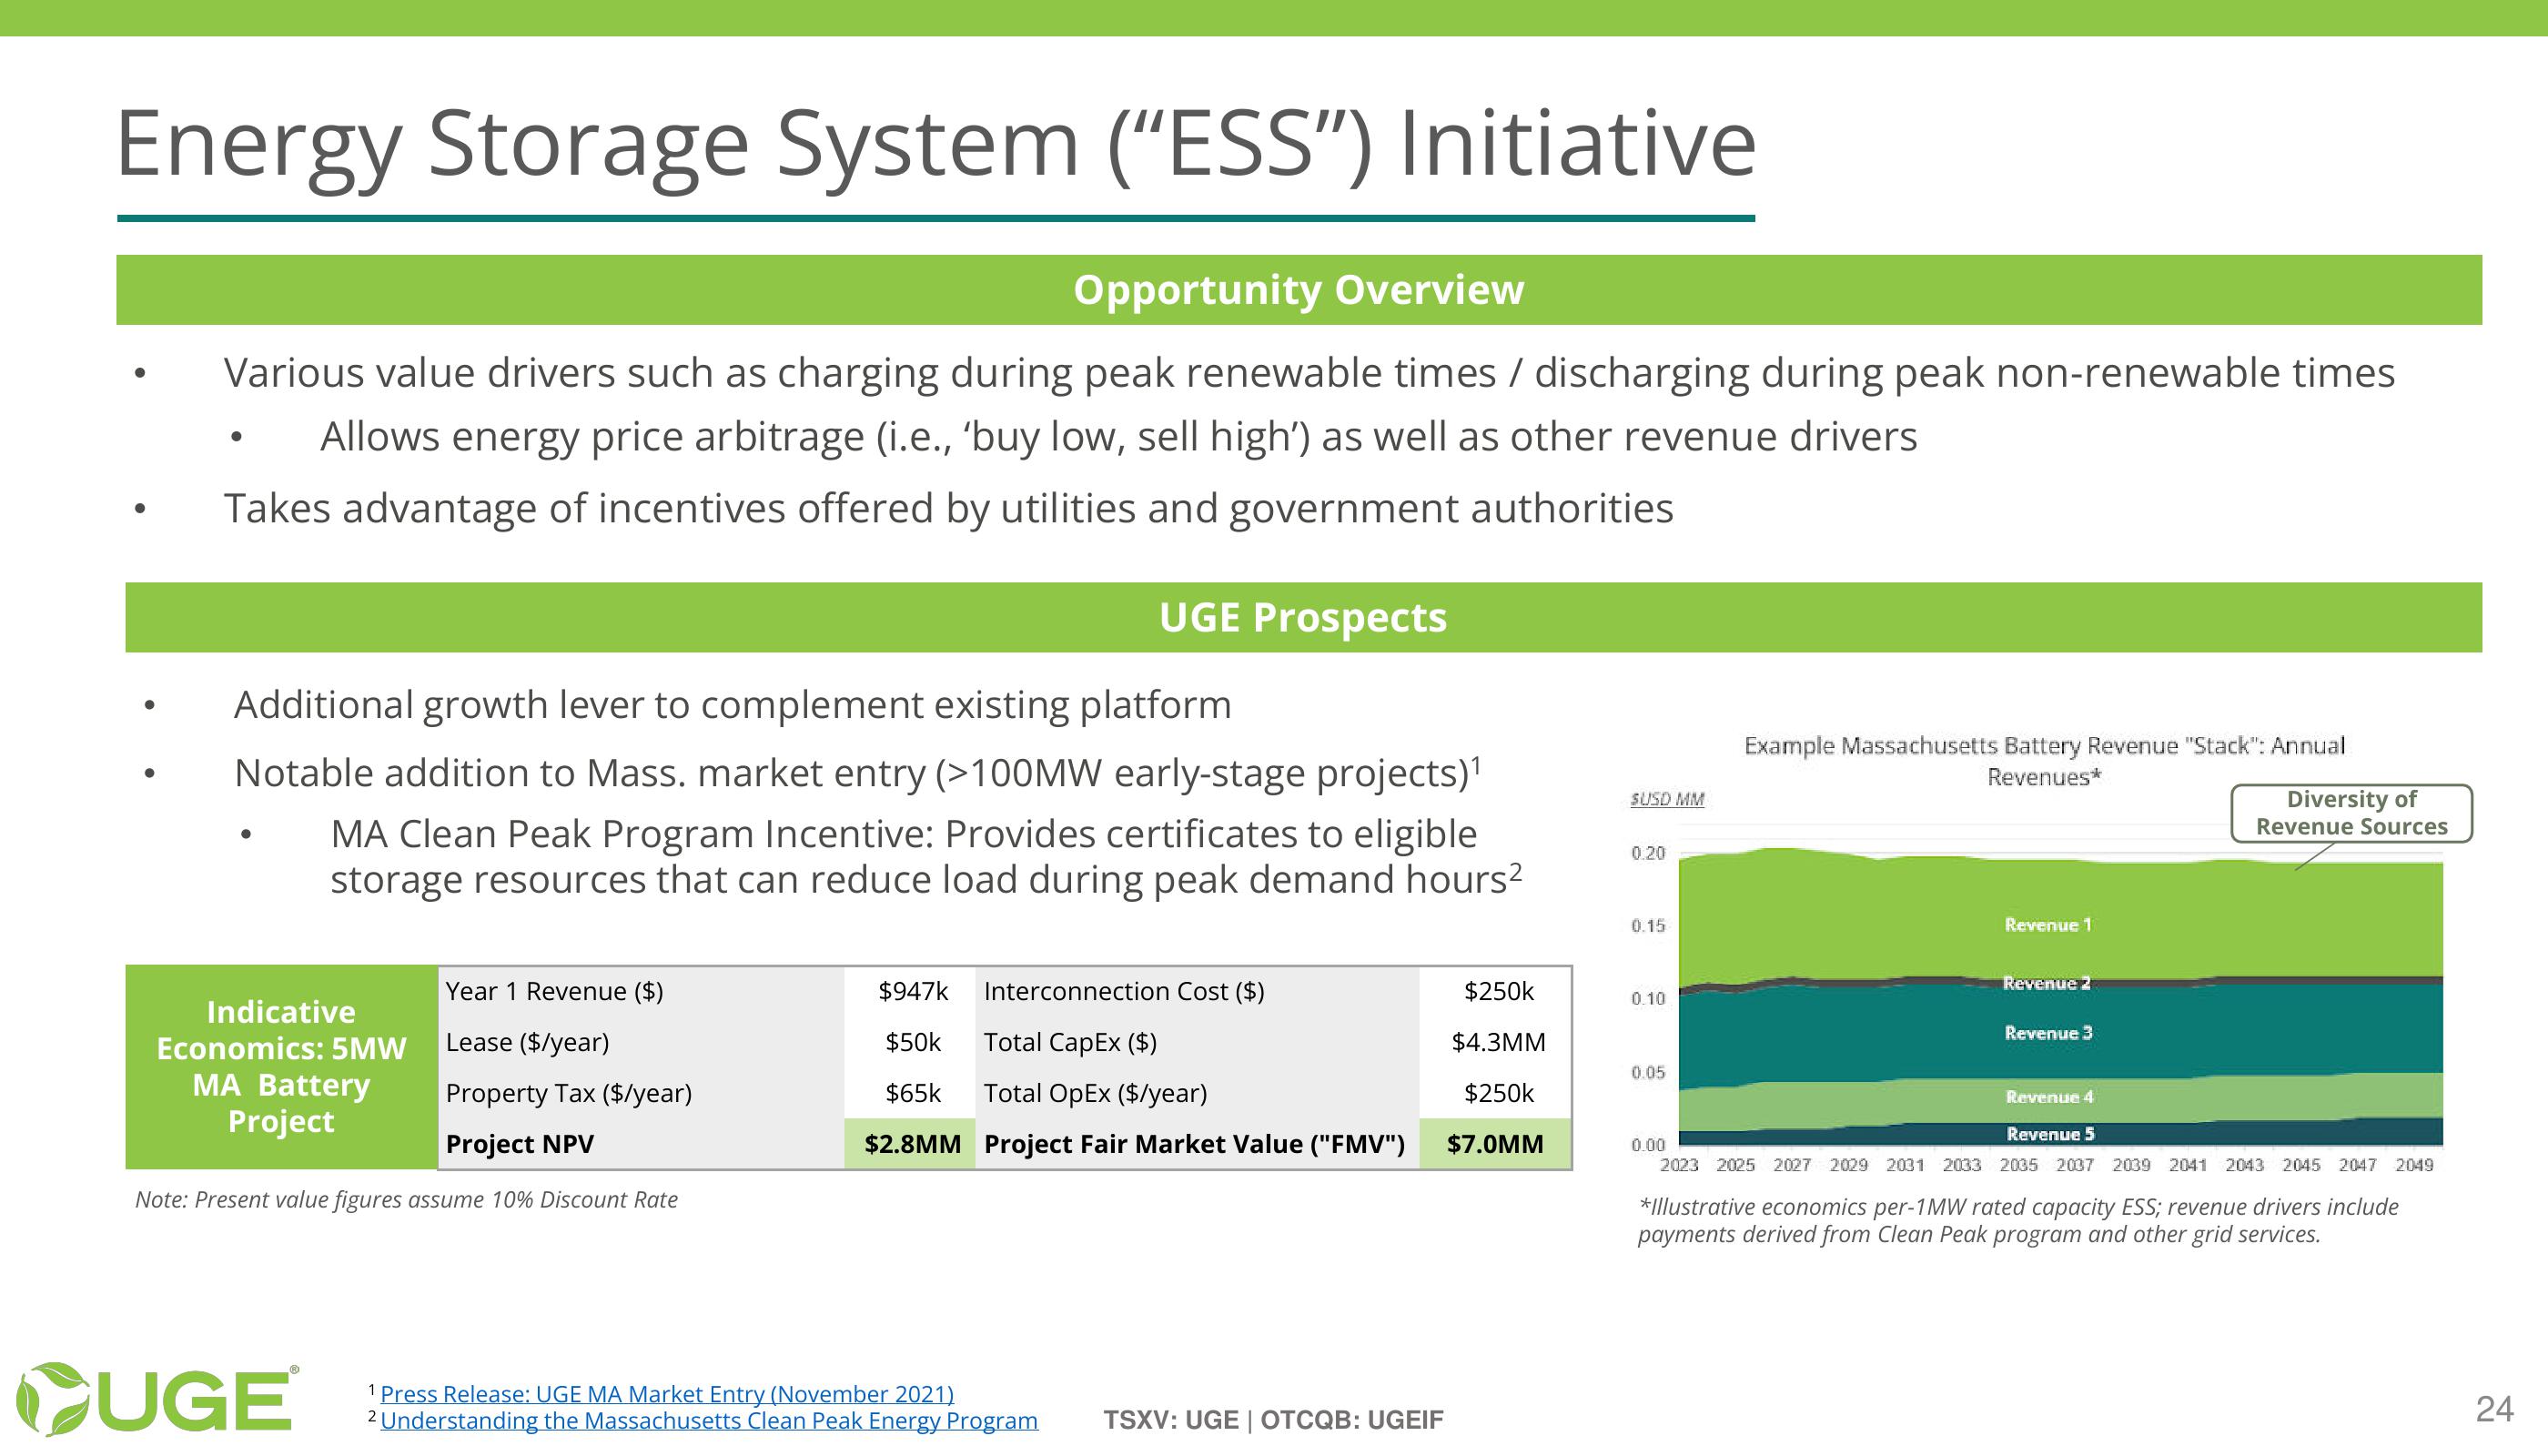2548x1456 pixels.
Task: Click the 'Additional growth lever' bullet
Action: 732,706
